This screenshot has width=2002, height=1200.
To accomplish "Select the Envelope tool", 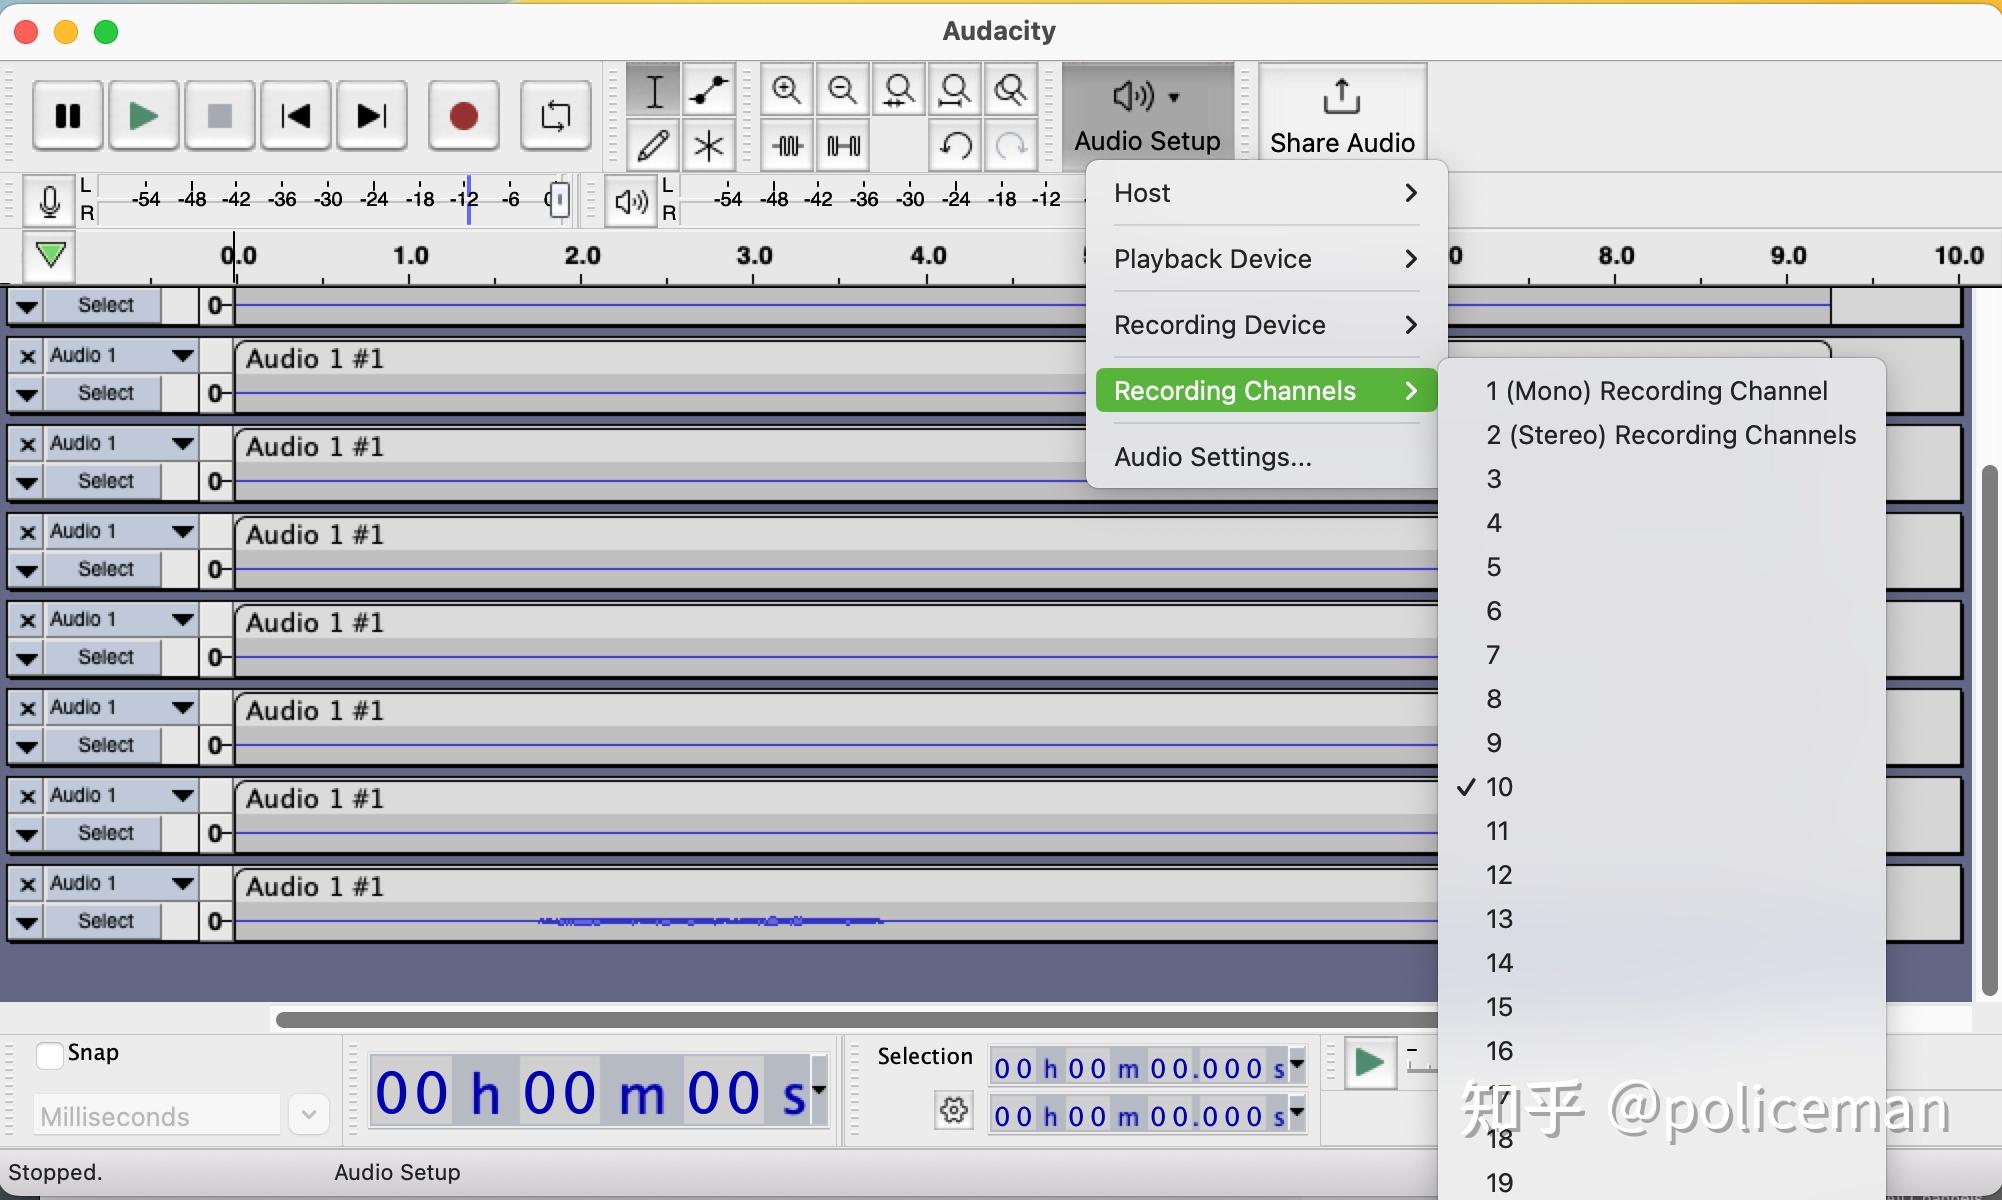I will pos(709,91).
